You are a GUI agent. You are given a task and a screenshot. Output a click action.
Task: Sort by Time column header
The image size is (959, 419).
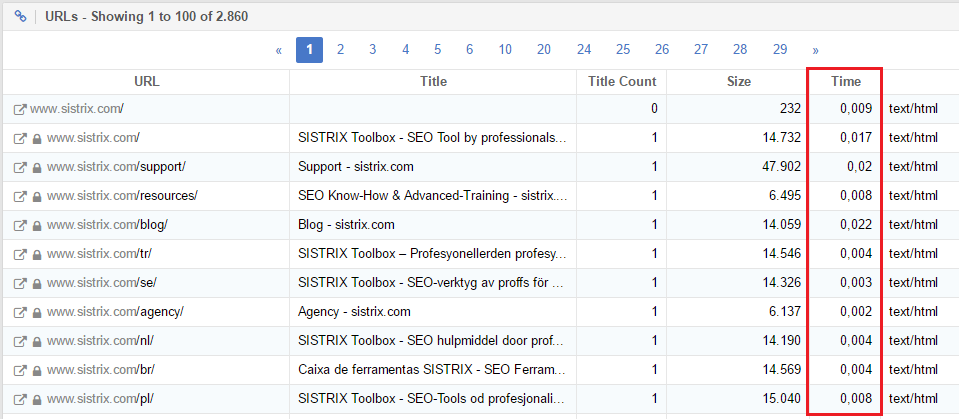(846, 81)
